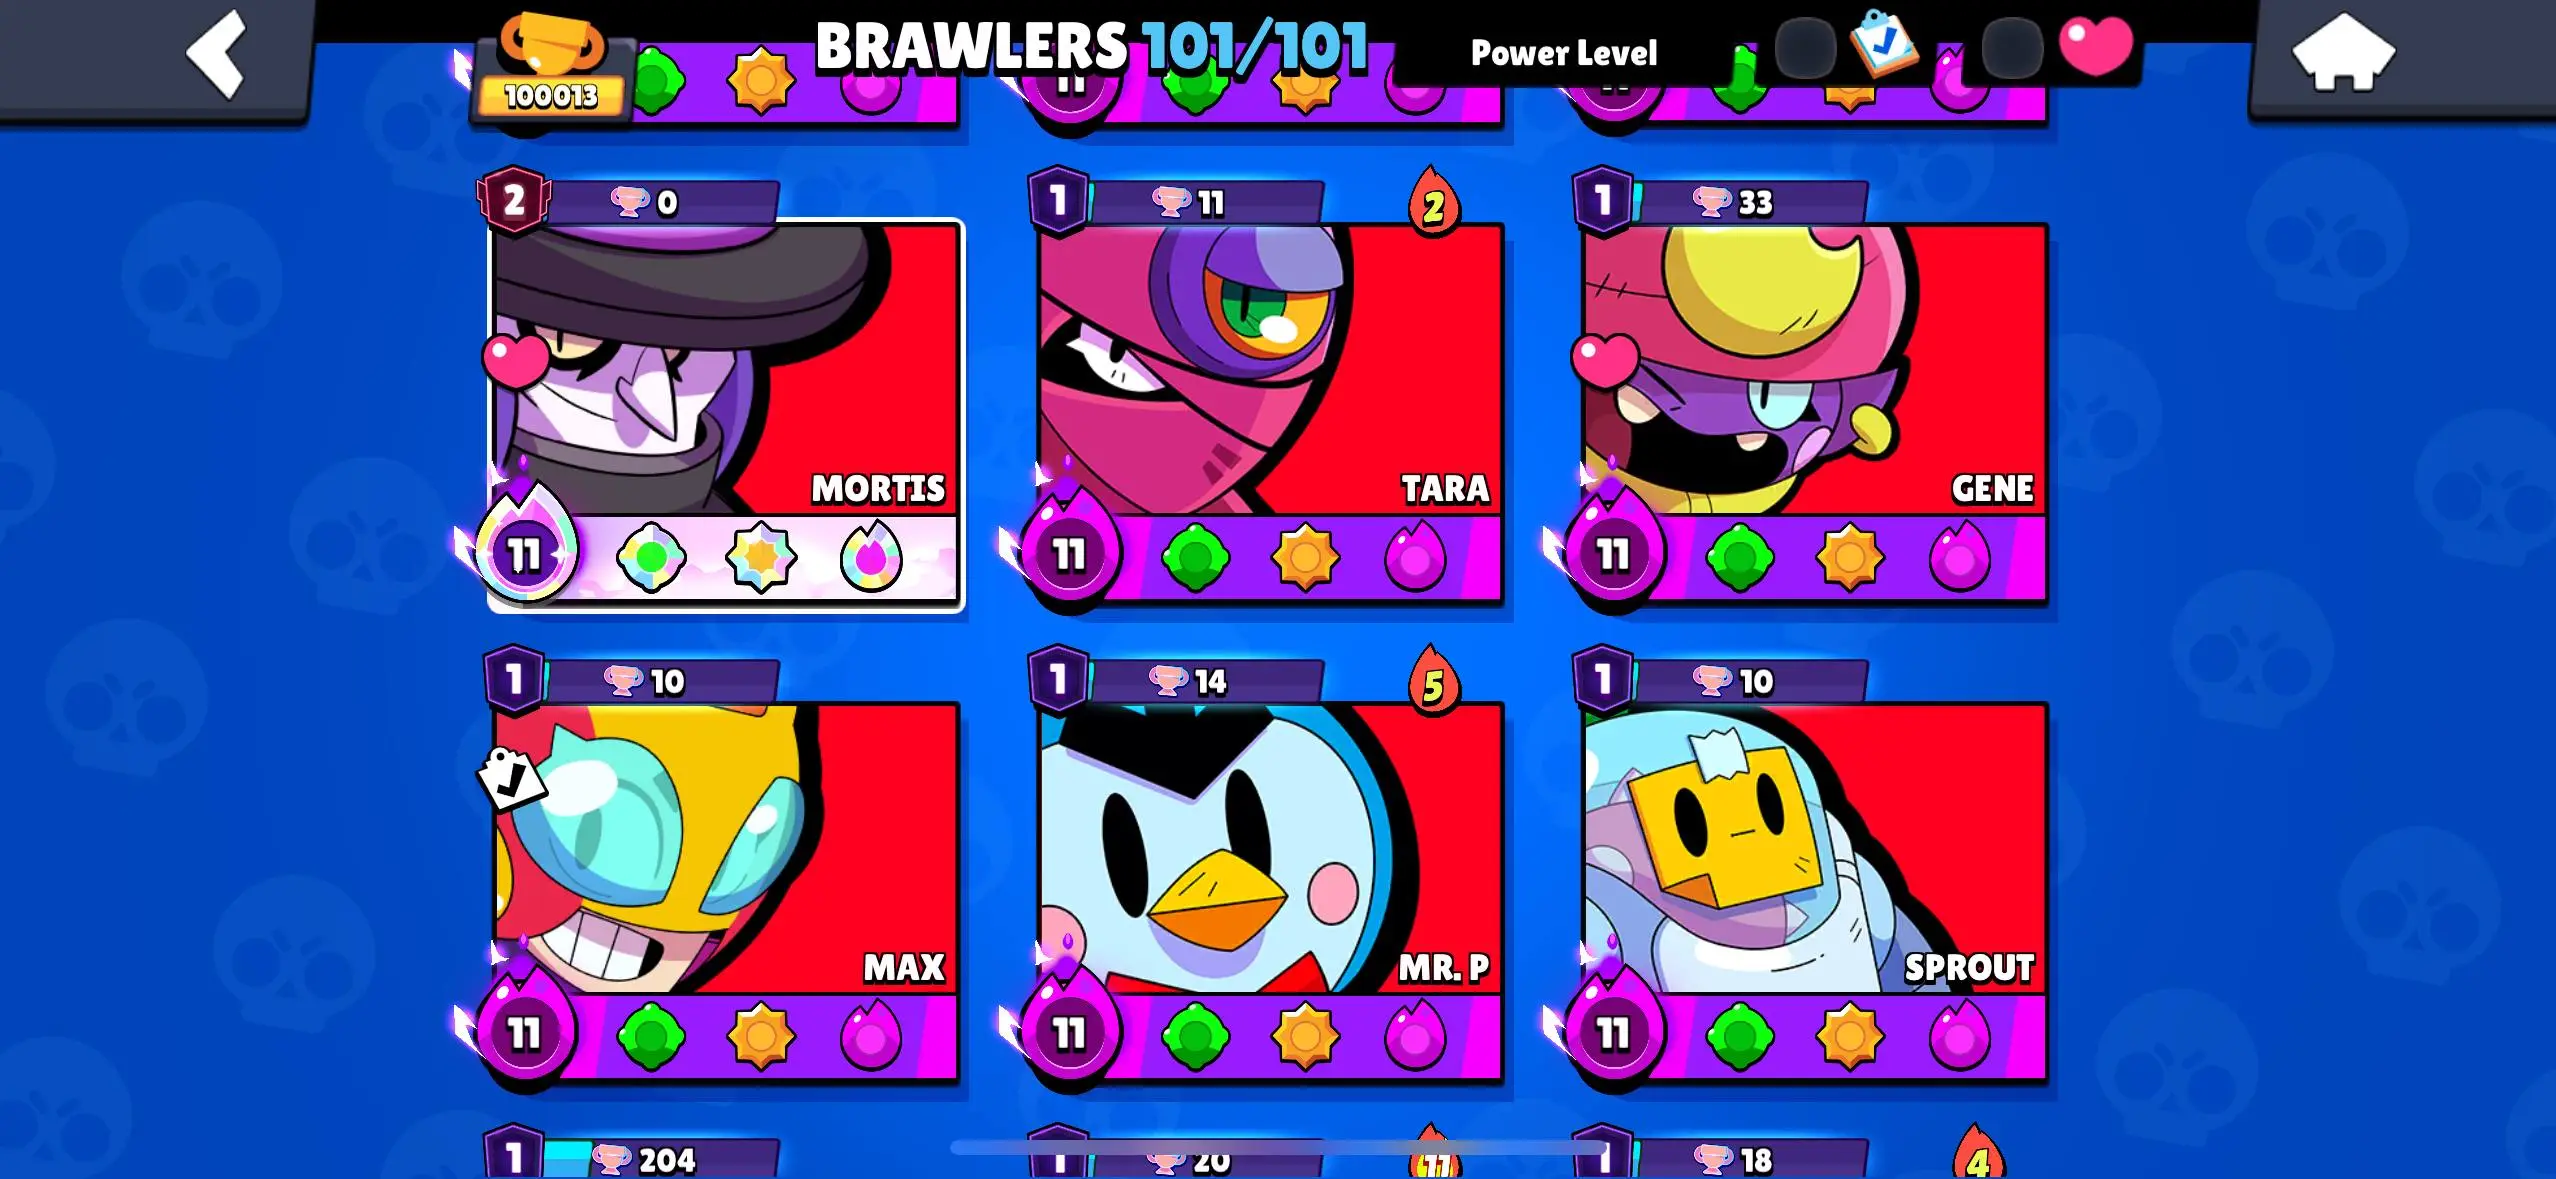The height and width of the screenshot is (1179, 2556).
Task: Tap the horizontal scroll indicator at bottom
Action: coord(1278,1147)
